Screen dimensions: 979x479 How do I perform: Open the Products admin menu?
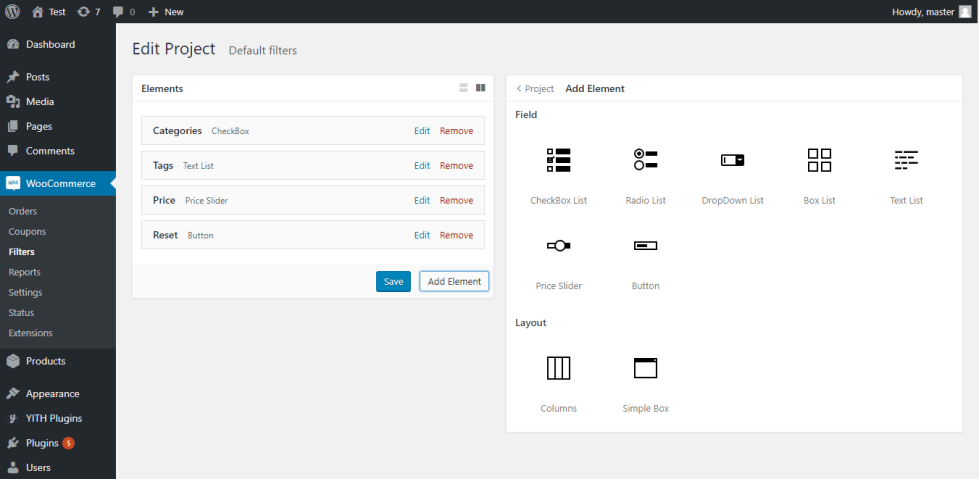45,361
